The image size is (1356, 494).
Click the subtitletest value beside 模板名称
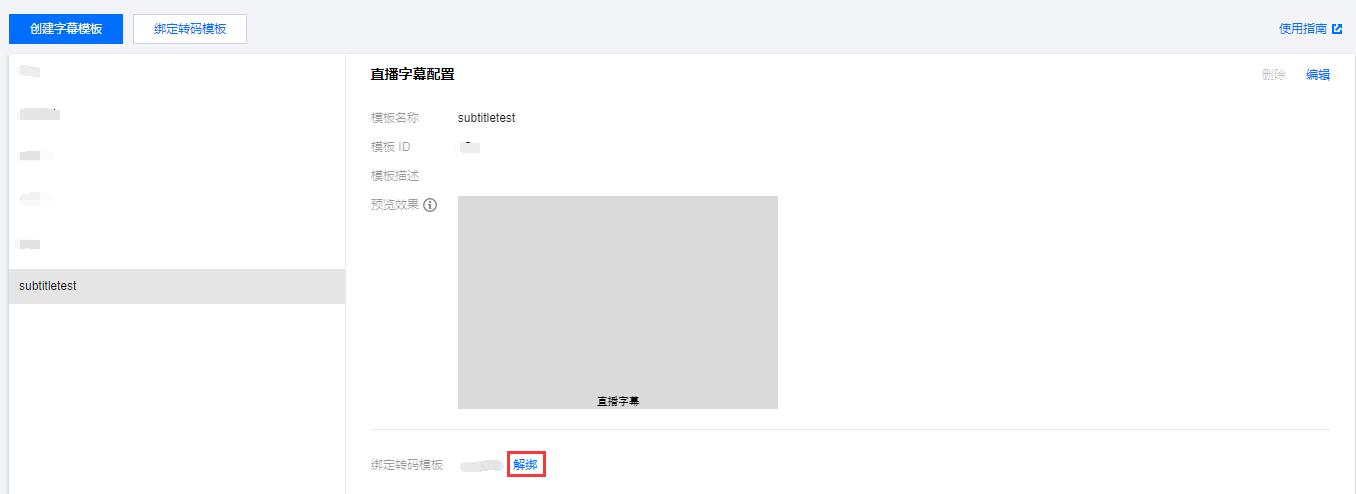point(487,118)
